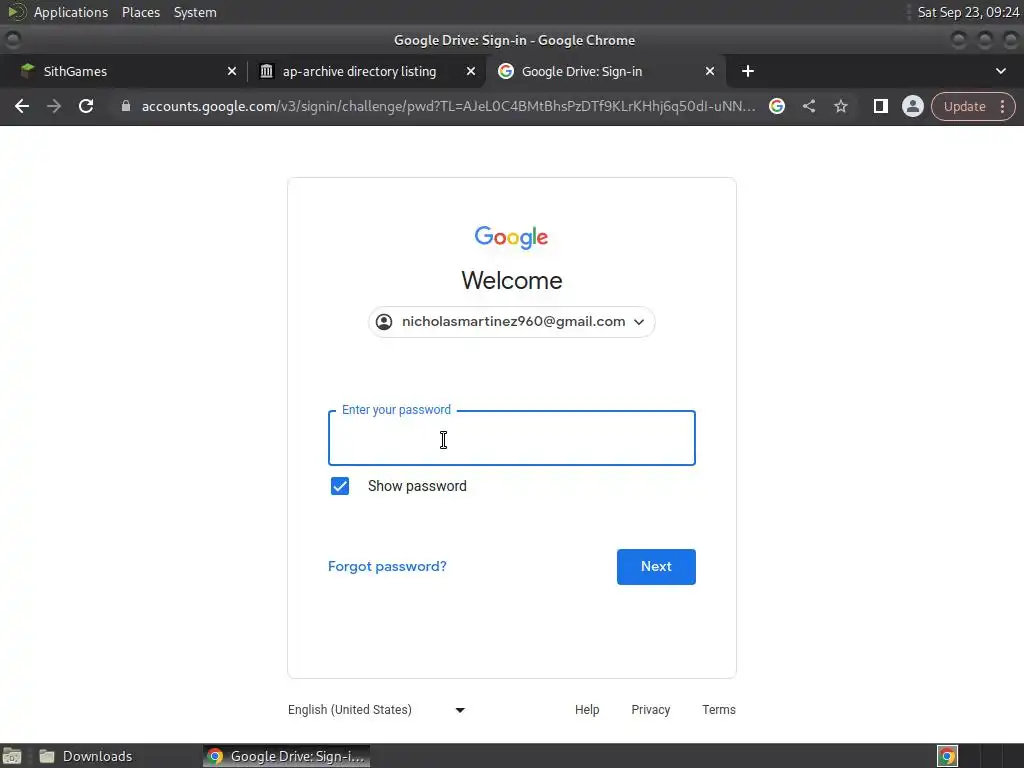Close the Google Drive: Sign-in tab
This screenshot has height=768, width=1024.
(x=710, y=71)
